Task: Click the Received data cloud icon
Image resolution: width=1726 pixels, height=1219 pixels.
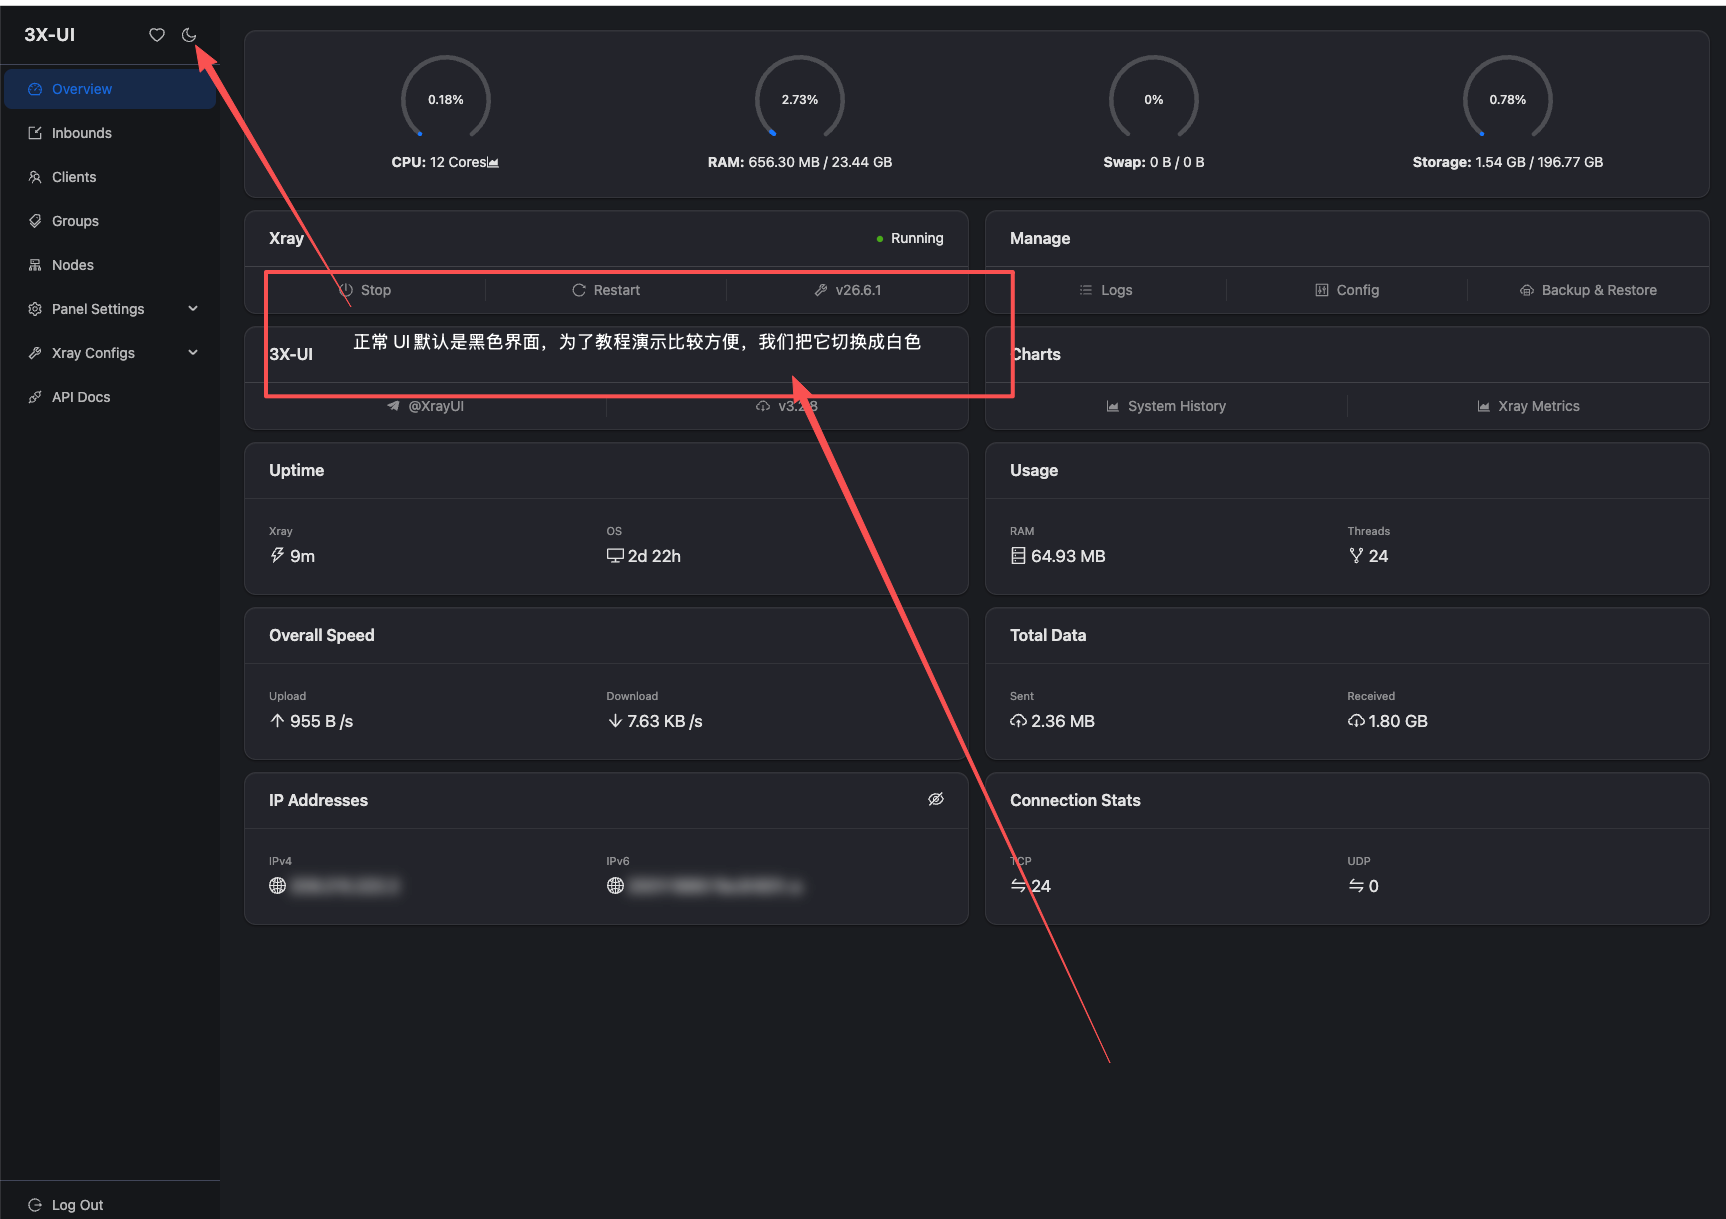Action: pos(1356,721)
